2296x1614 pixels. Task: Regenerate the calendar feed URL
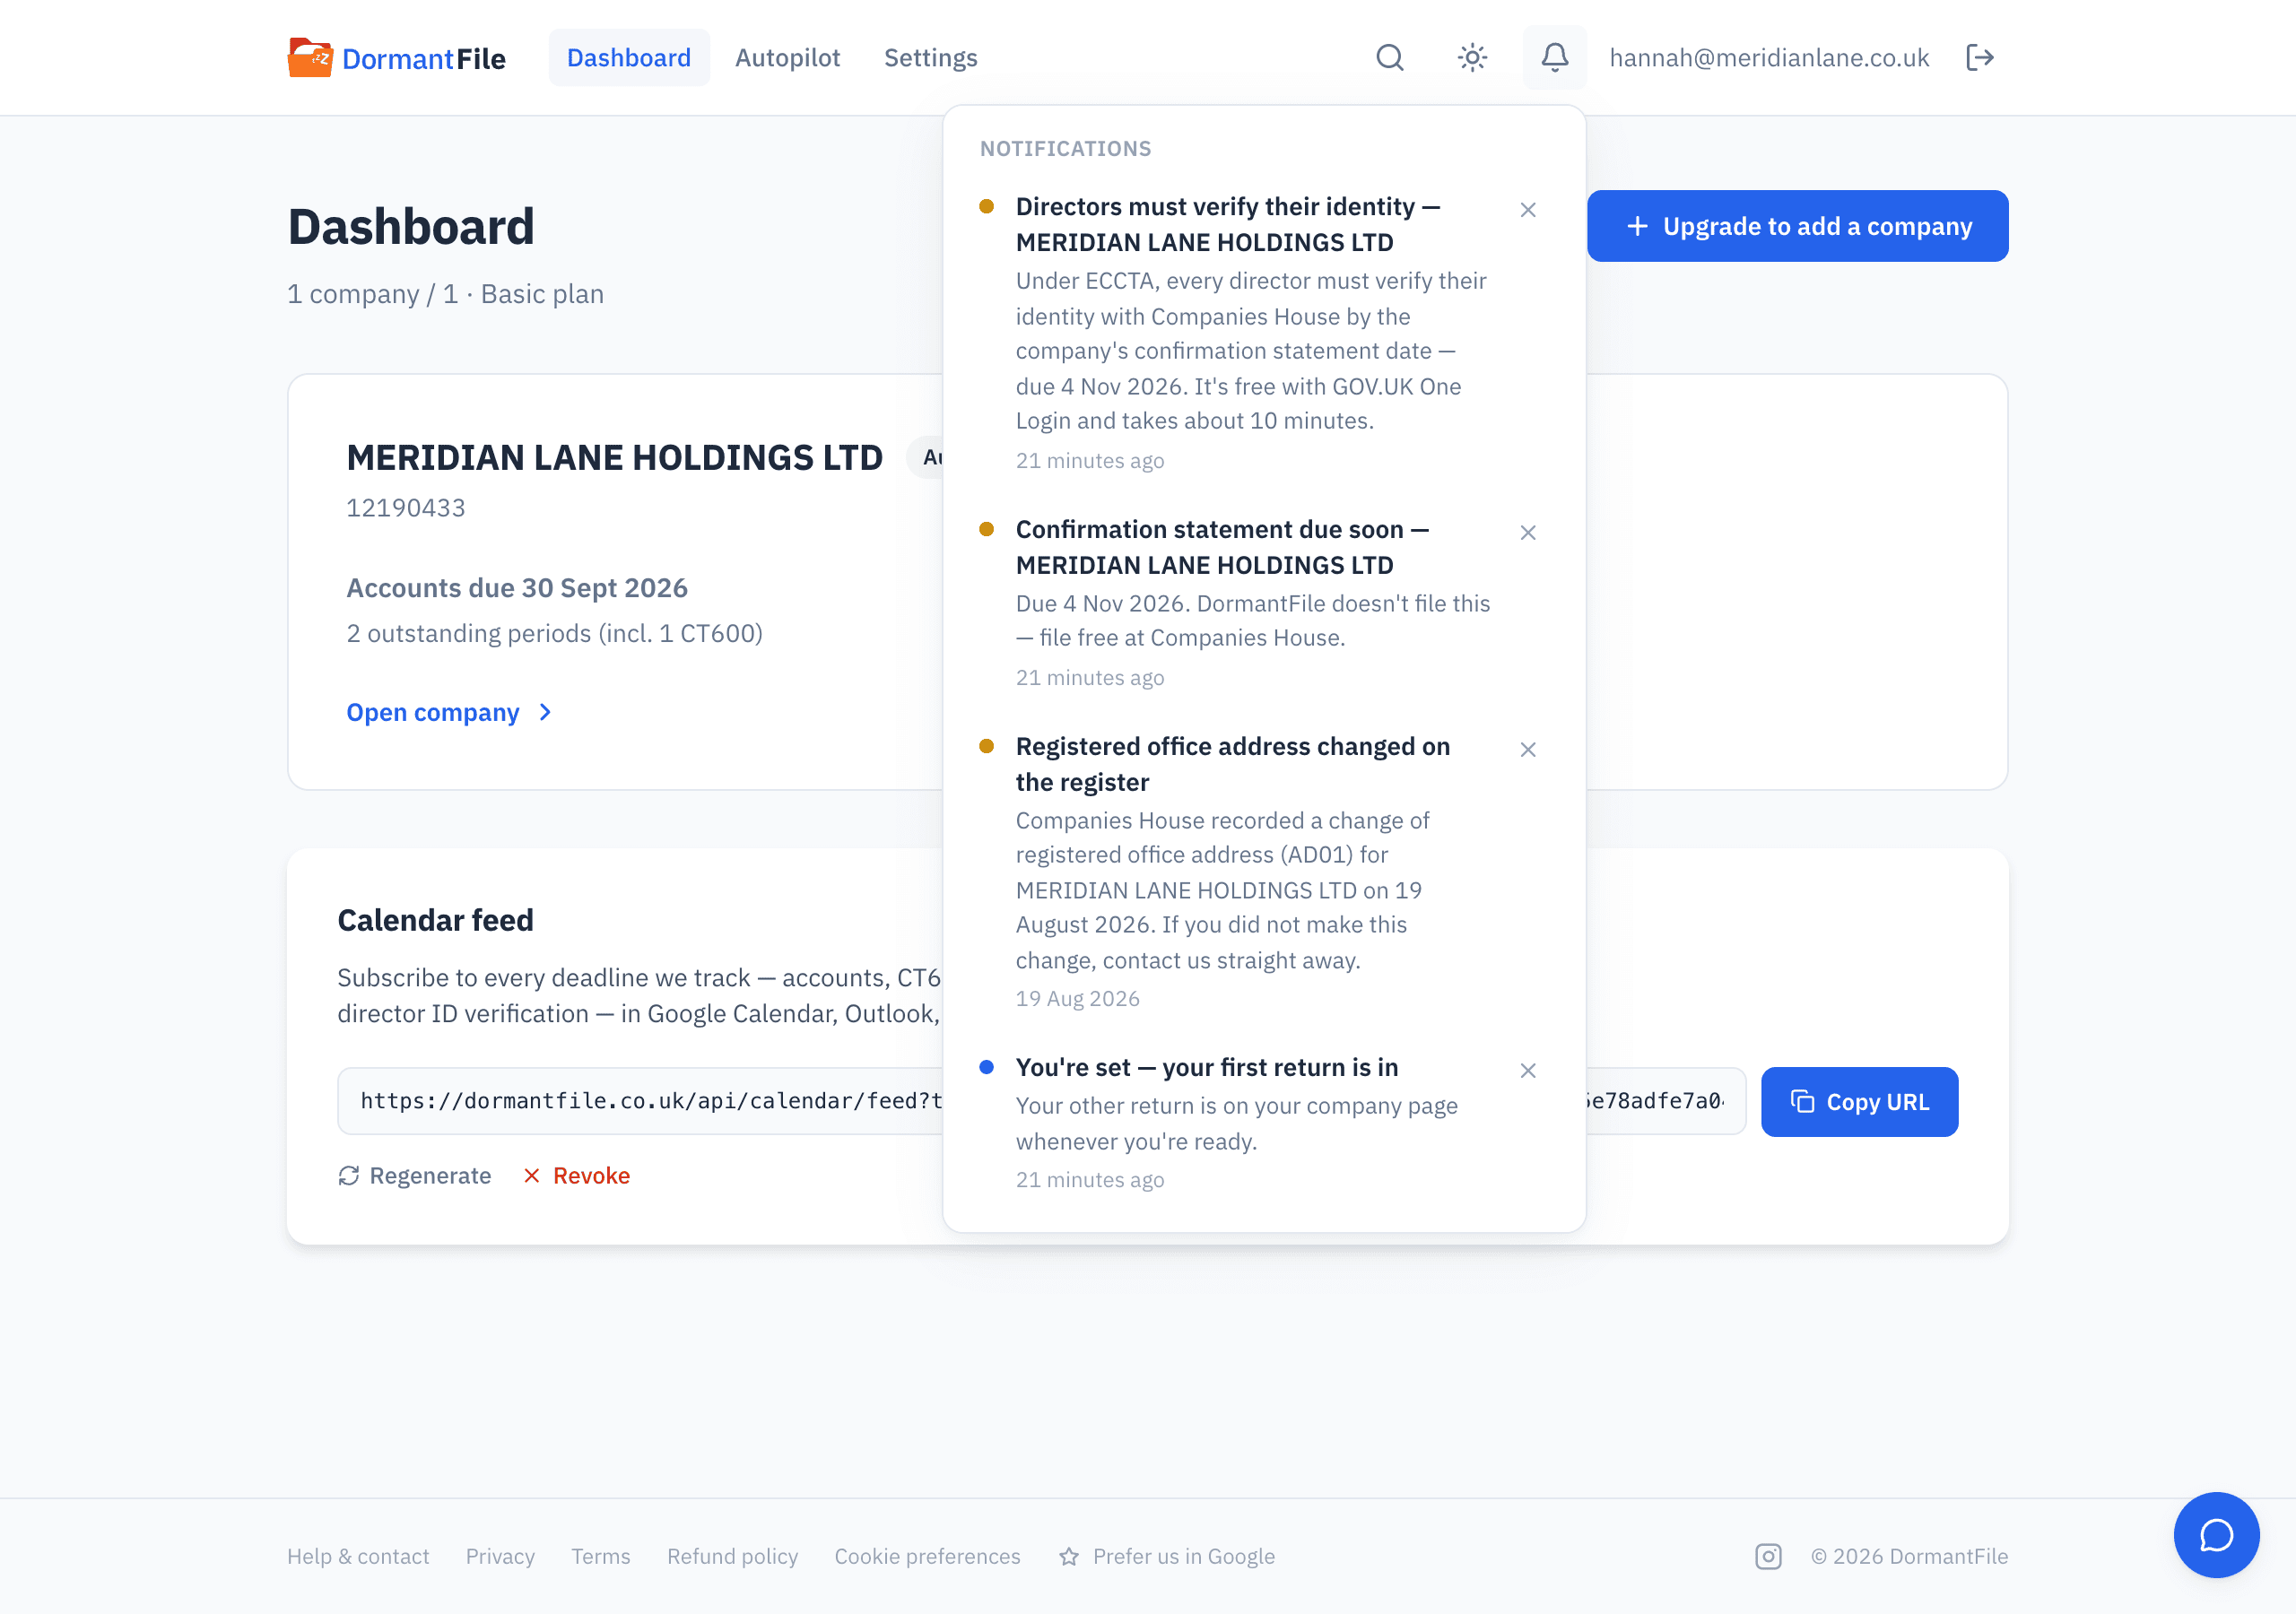coord(414,1176)
